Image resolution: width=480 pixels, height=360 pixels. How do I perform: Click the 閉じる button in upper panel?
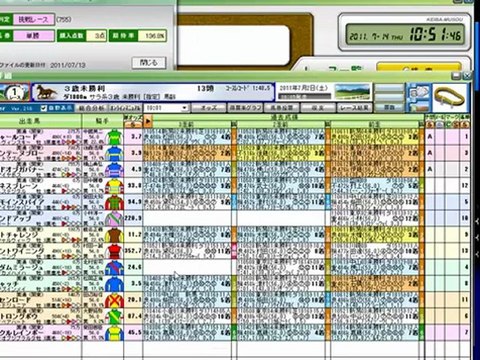point(149,63)
